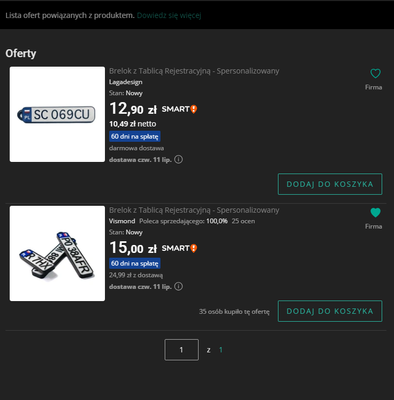Click SMART badge next to 15,00 zł

179,248
